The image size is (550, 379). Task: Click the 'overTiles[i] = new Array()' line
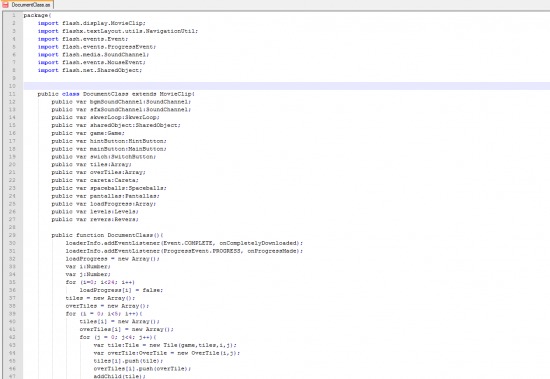pyautogui.click(x=127, y=329)
